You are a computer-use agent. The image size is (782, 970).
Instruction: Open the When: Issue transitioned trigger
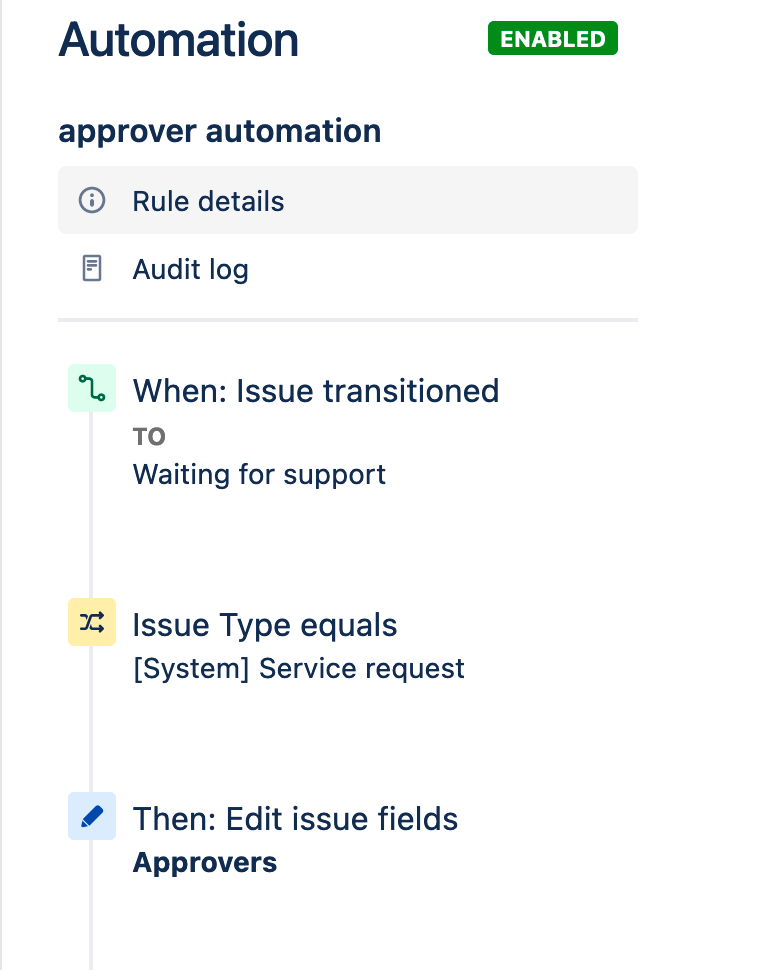pyautogui.click(x=316, y=391)
